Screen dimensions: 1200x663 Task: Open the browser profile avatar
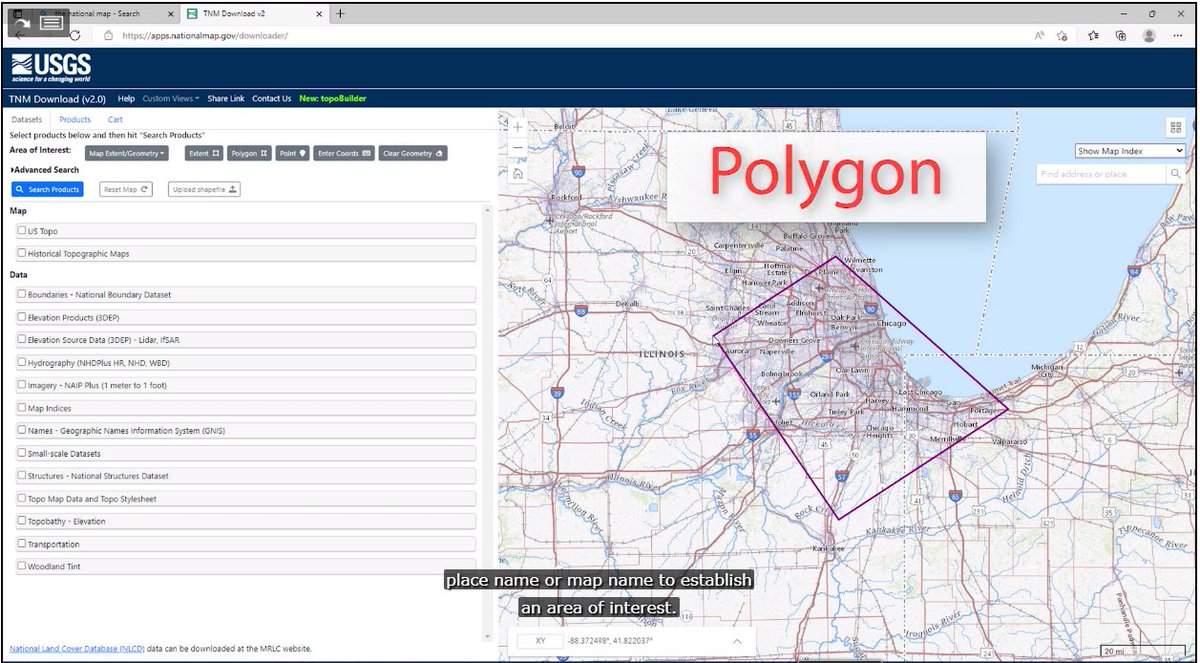tap(1149, 34)
